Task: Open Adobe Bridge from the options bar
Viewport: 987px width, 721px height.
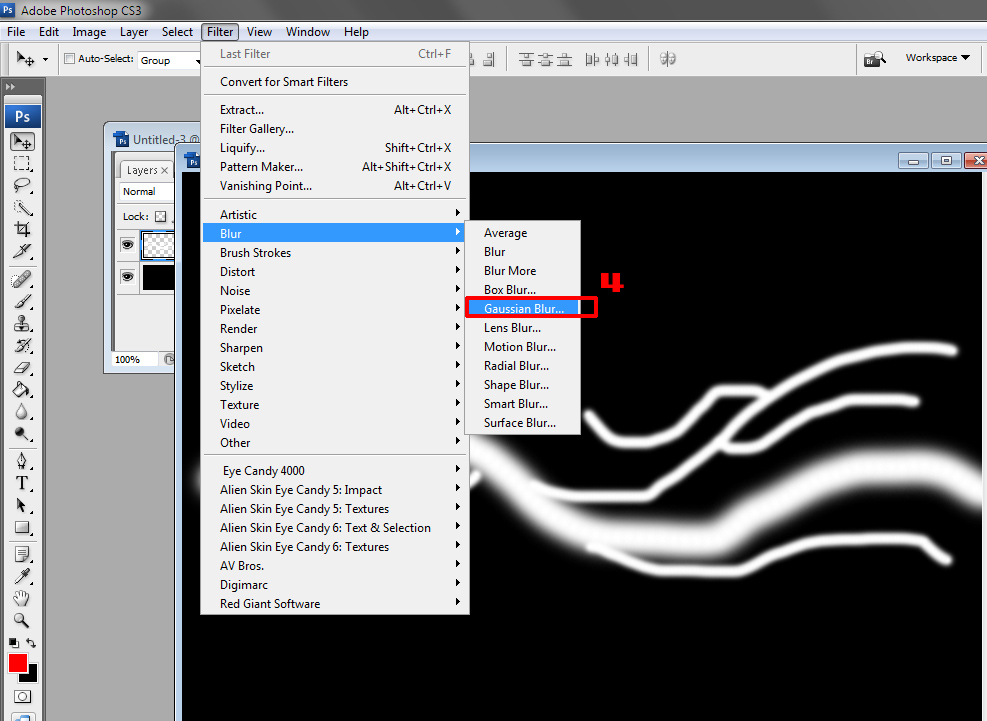Action: 874,59
